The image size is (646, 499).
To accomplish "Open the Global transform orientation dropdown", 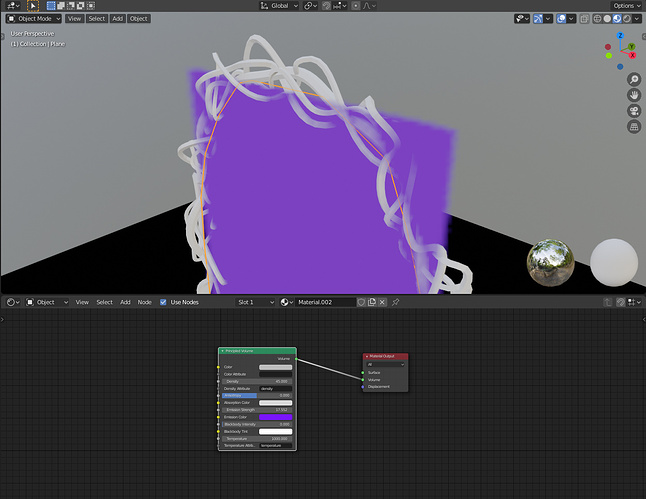I will [279, 6].
